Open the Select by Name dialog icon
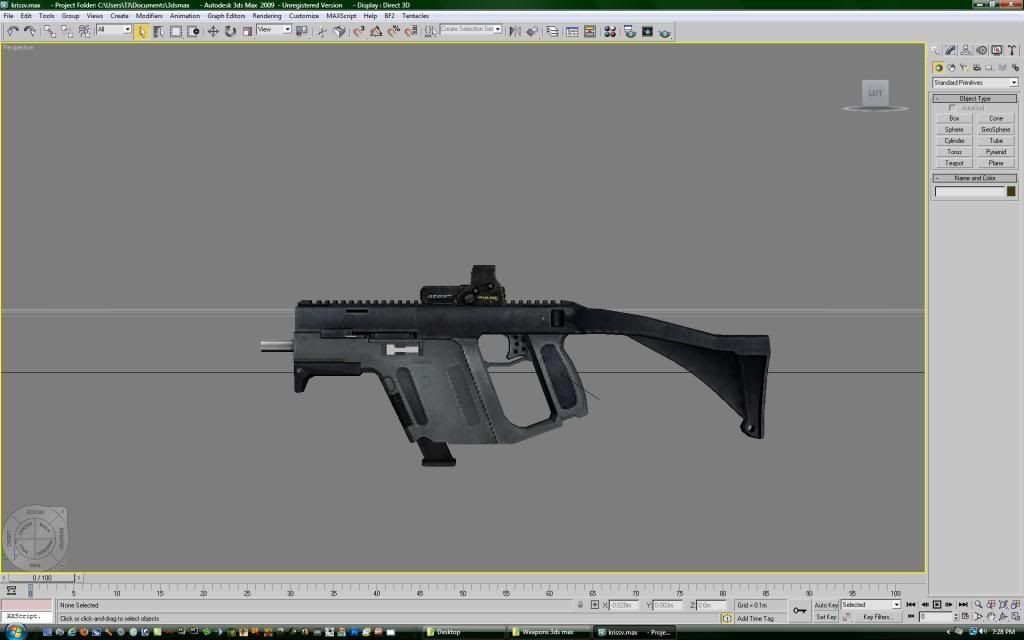The image size is (1024, 640). [158, 31]
